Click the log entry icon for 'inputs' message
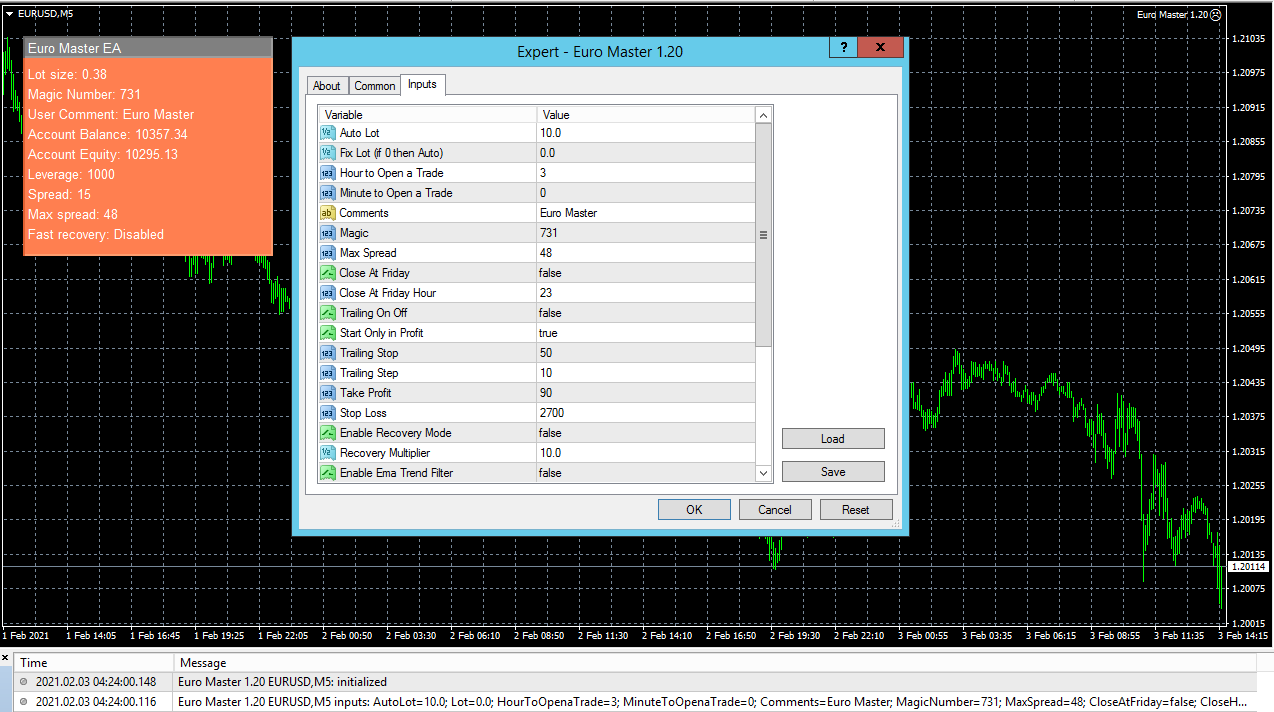The height and width of the screenshot is (712, 1274). tap(24, 702)
